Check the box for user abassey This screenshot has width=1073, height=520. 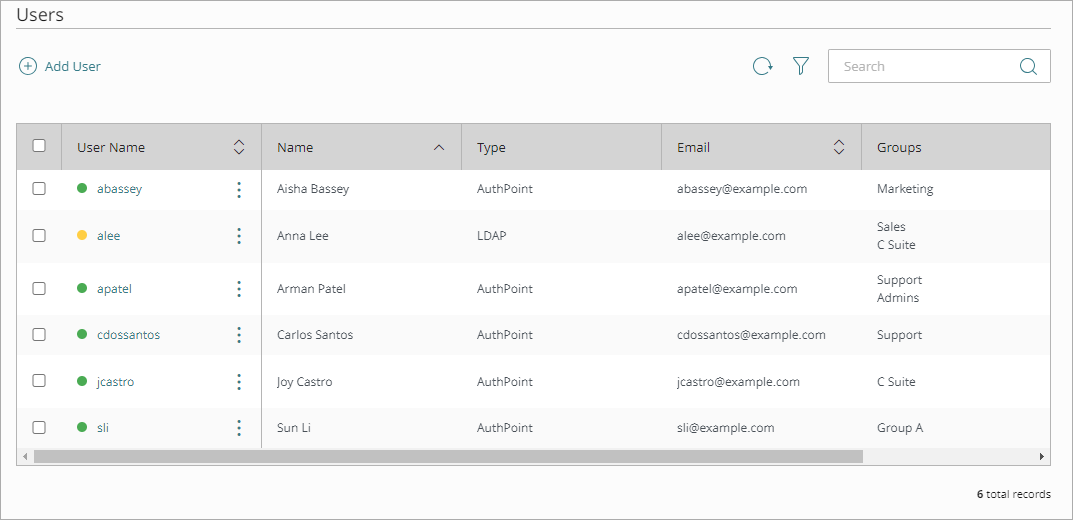39,189
